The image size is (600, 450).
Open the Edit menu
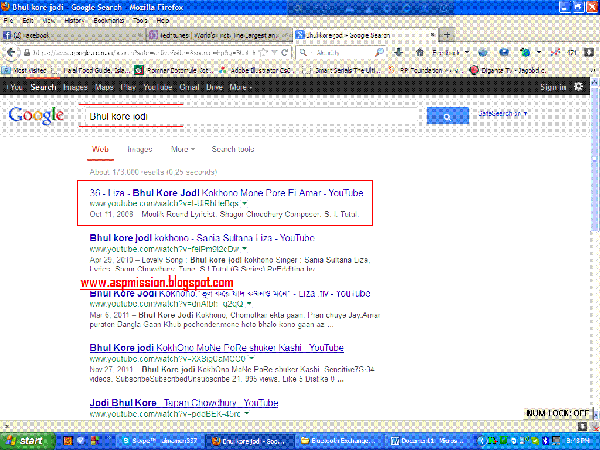click(28, 21)
